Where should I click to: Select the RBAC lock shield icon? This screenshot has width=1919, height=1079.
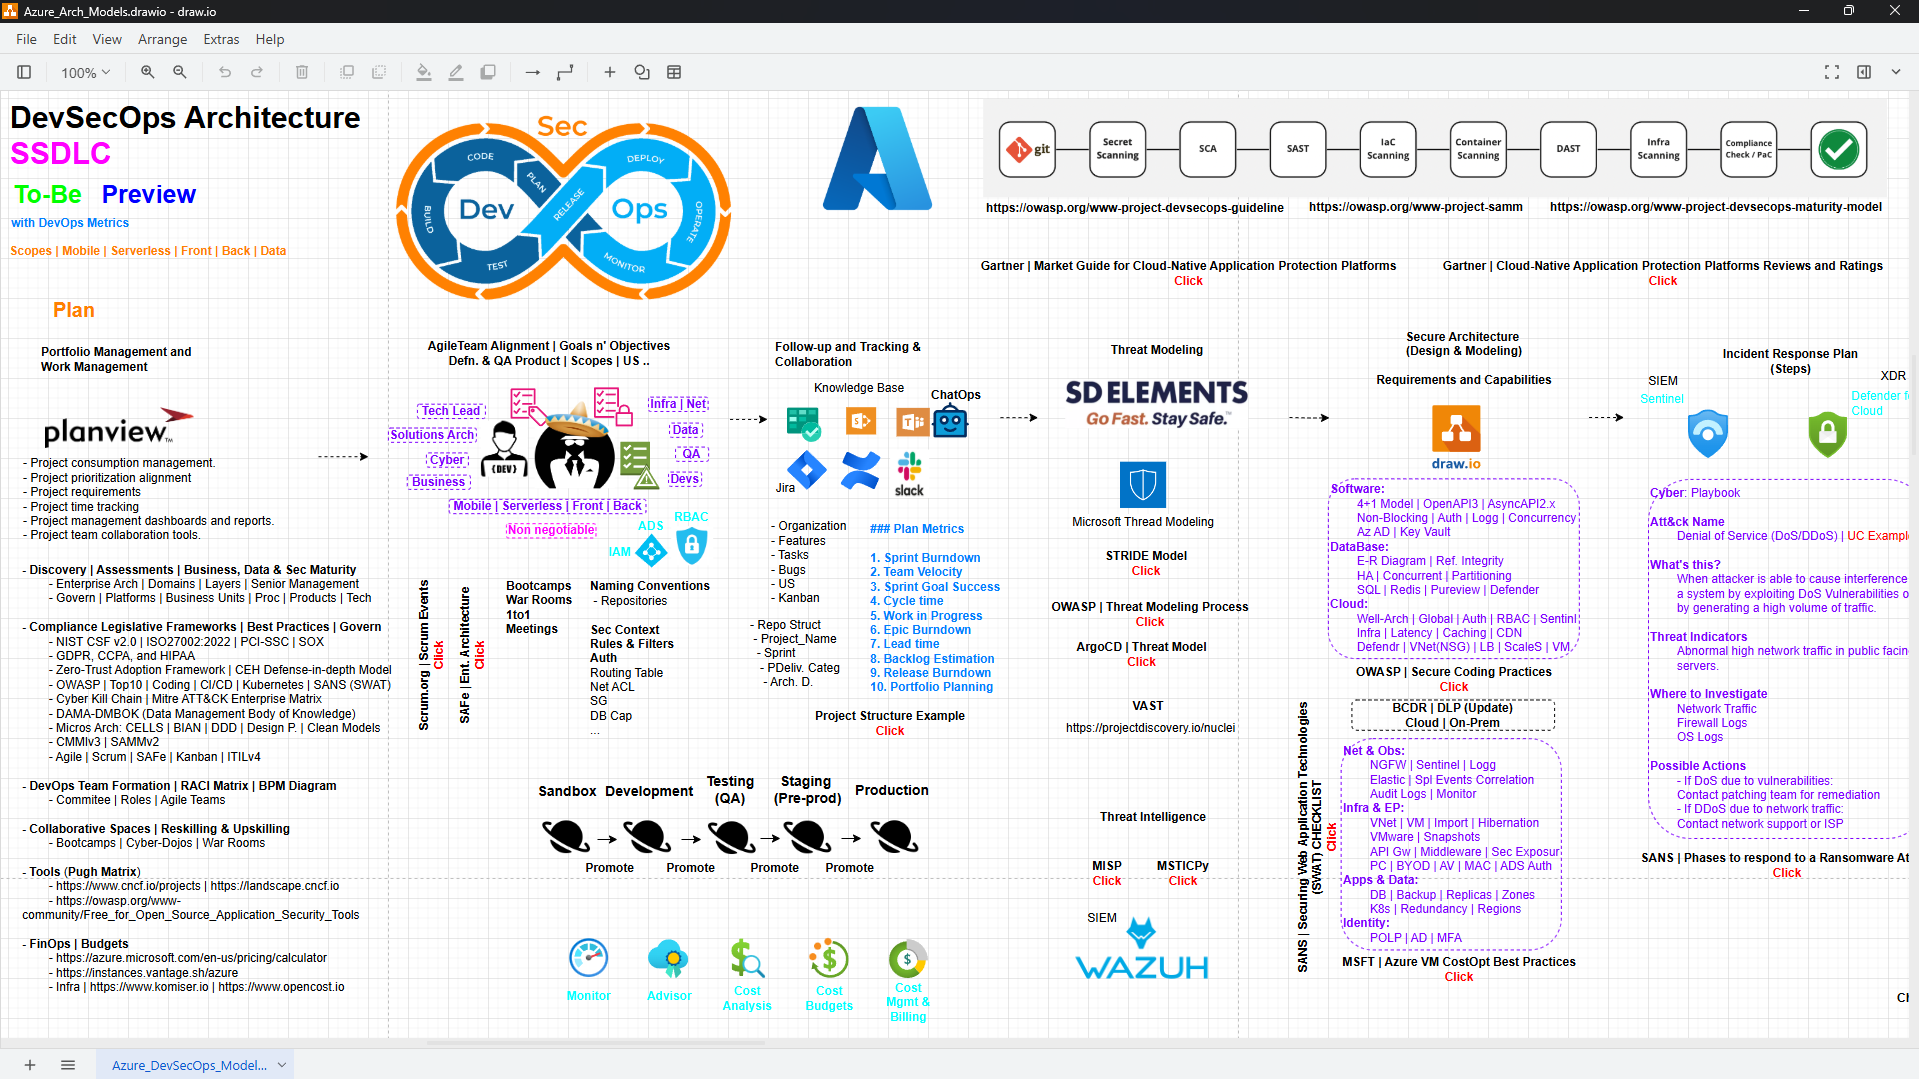692,545
